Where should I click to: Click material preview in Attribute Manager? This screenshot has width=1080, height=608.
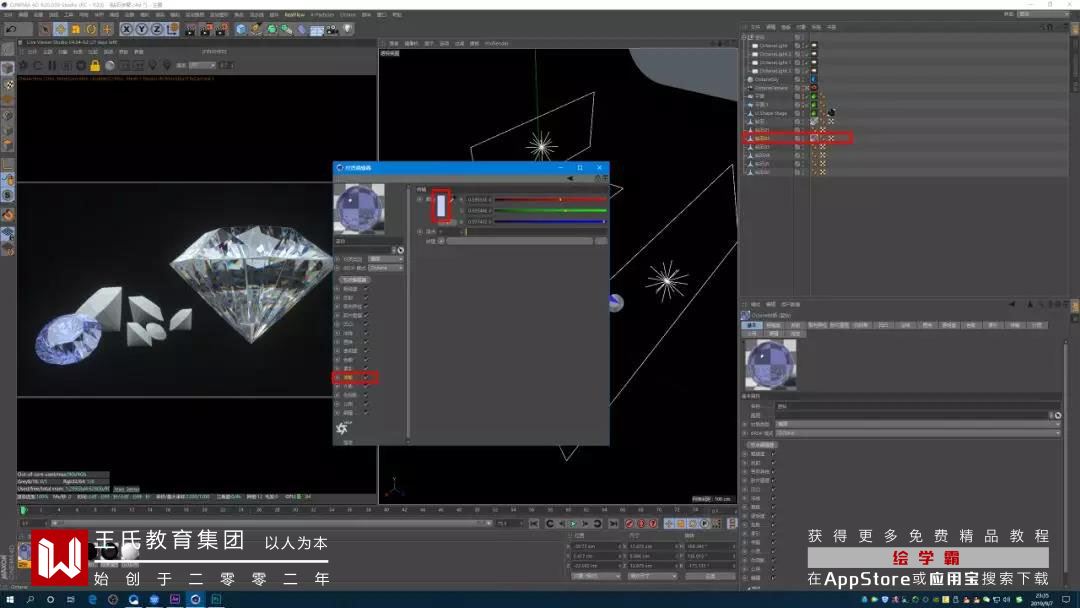click(x=771, y=364)
